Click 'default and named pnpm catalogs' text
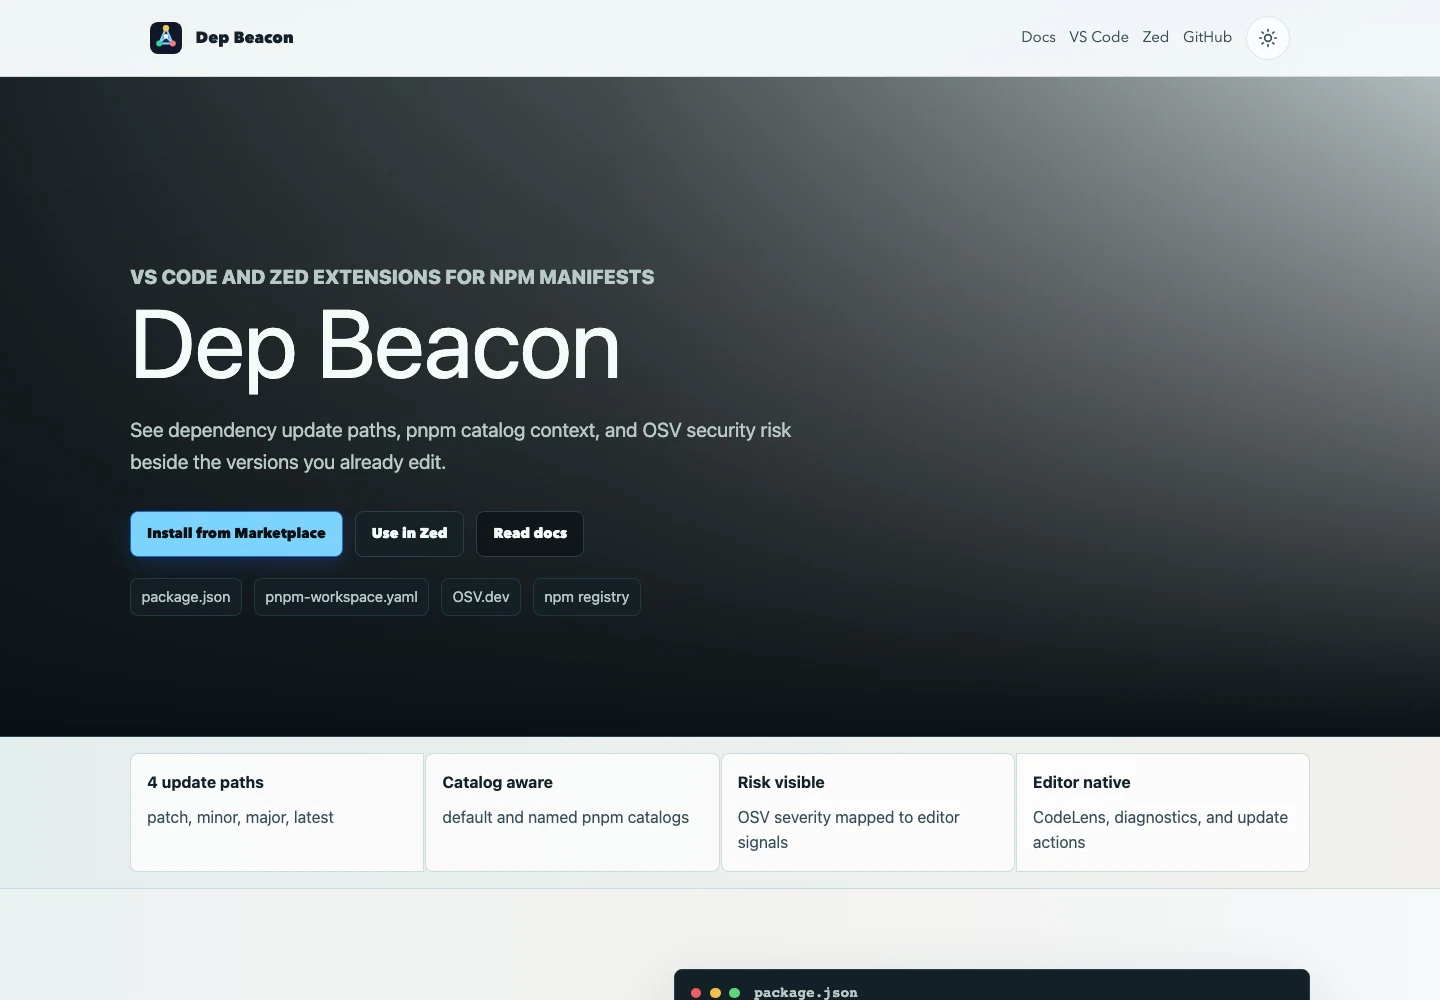 pyautogui.click(x=566, y=817)
